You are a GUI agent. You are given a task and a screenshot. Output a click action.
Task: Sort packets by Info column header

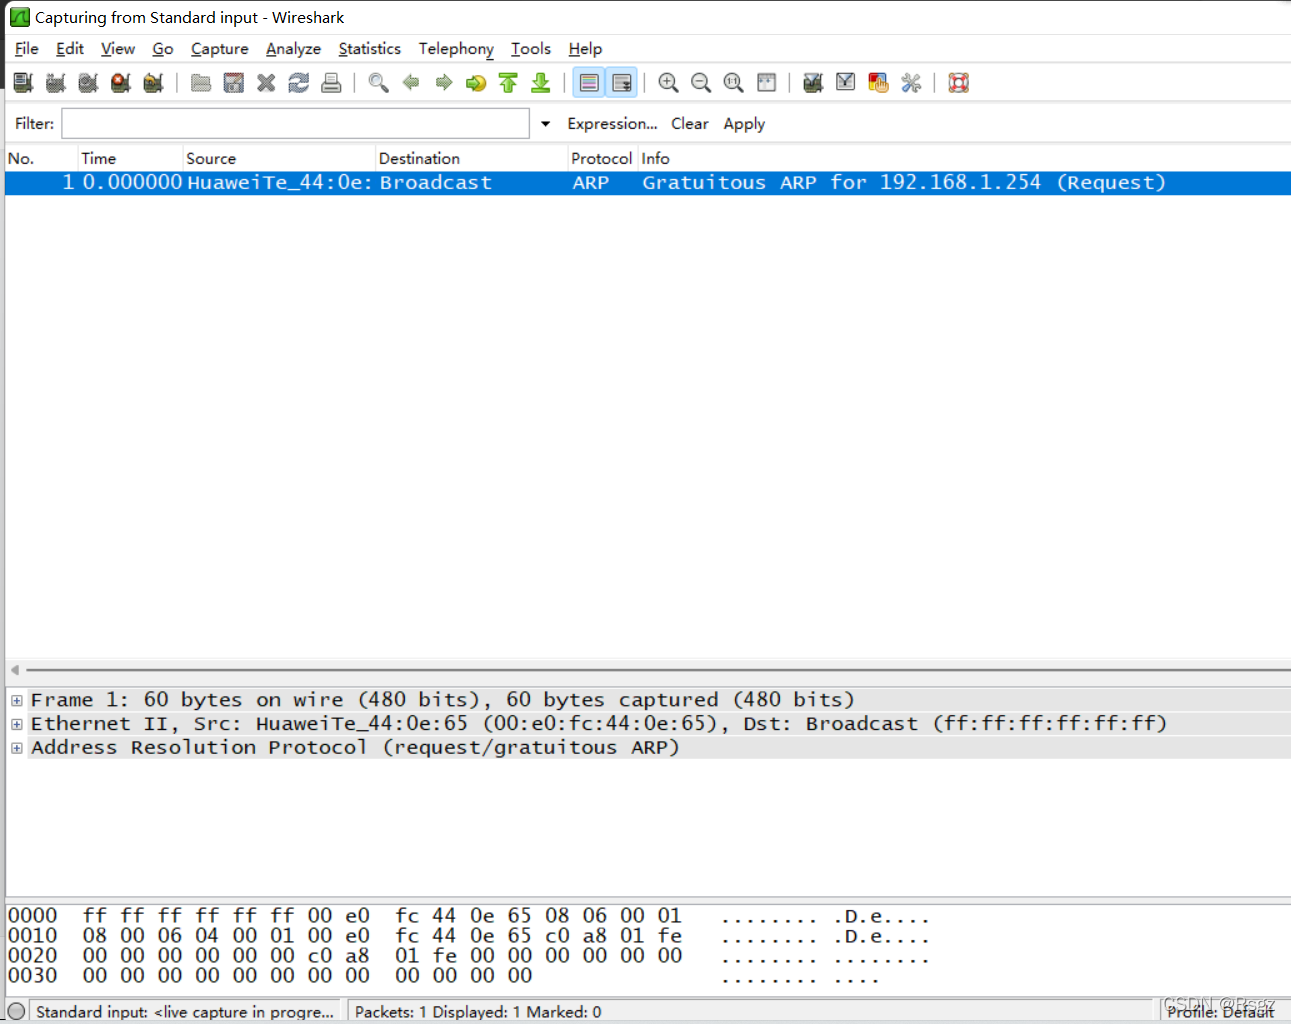[x=965, y=158]
